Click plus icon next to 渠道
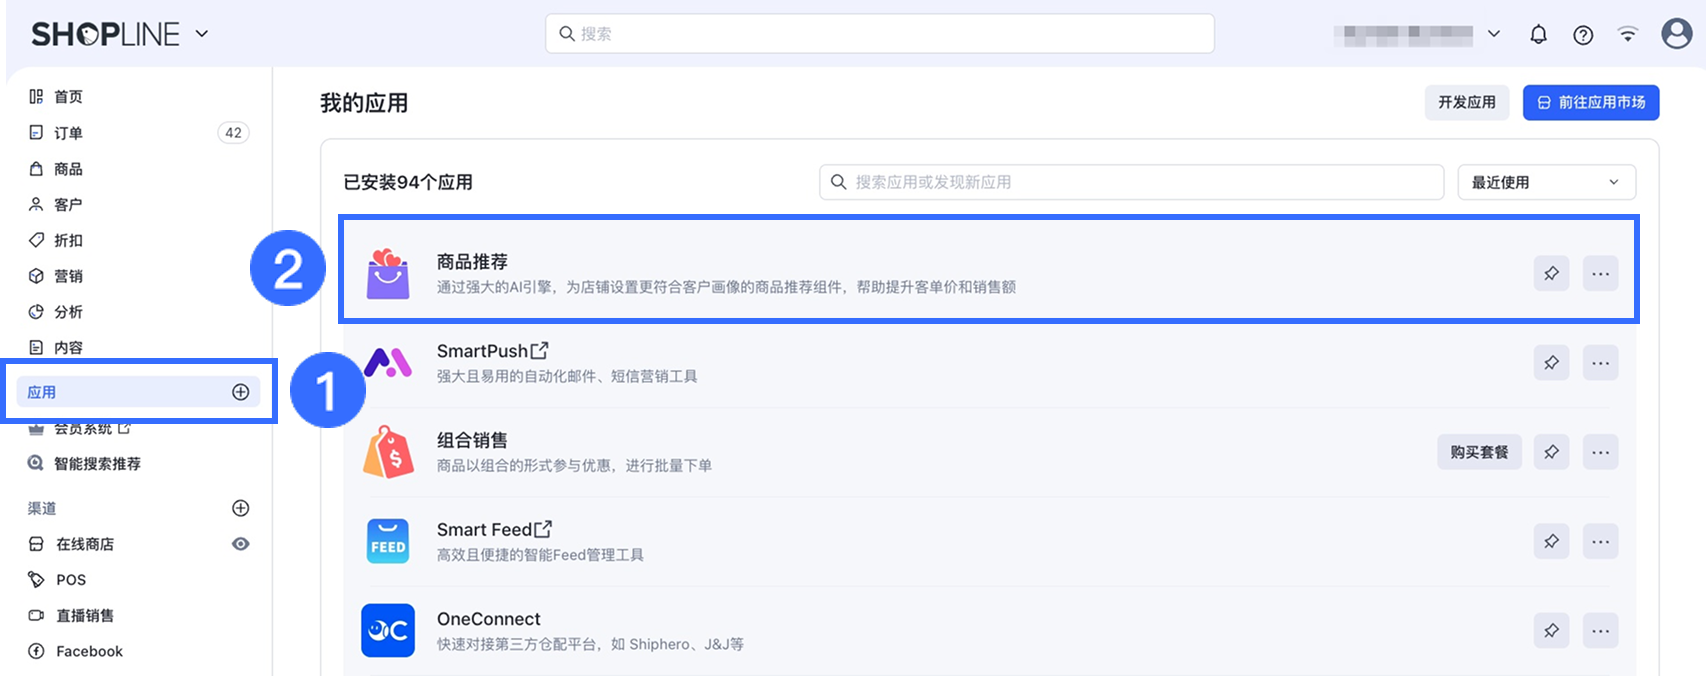1706x676 pixels. [x=241, y=508]
